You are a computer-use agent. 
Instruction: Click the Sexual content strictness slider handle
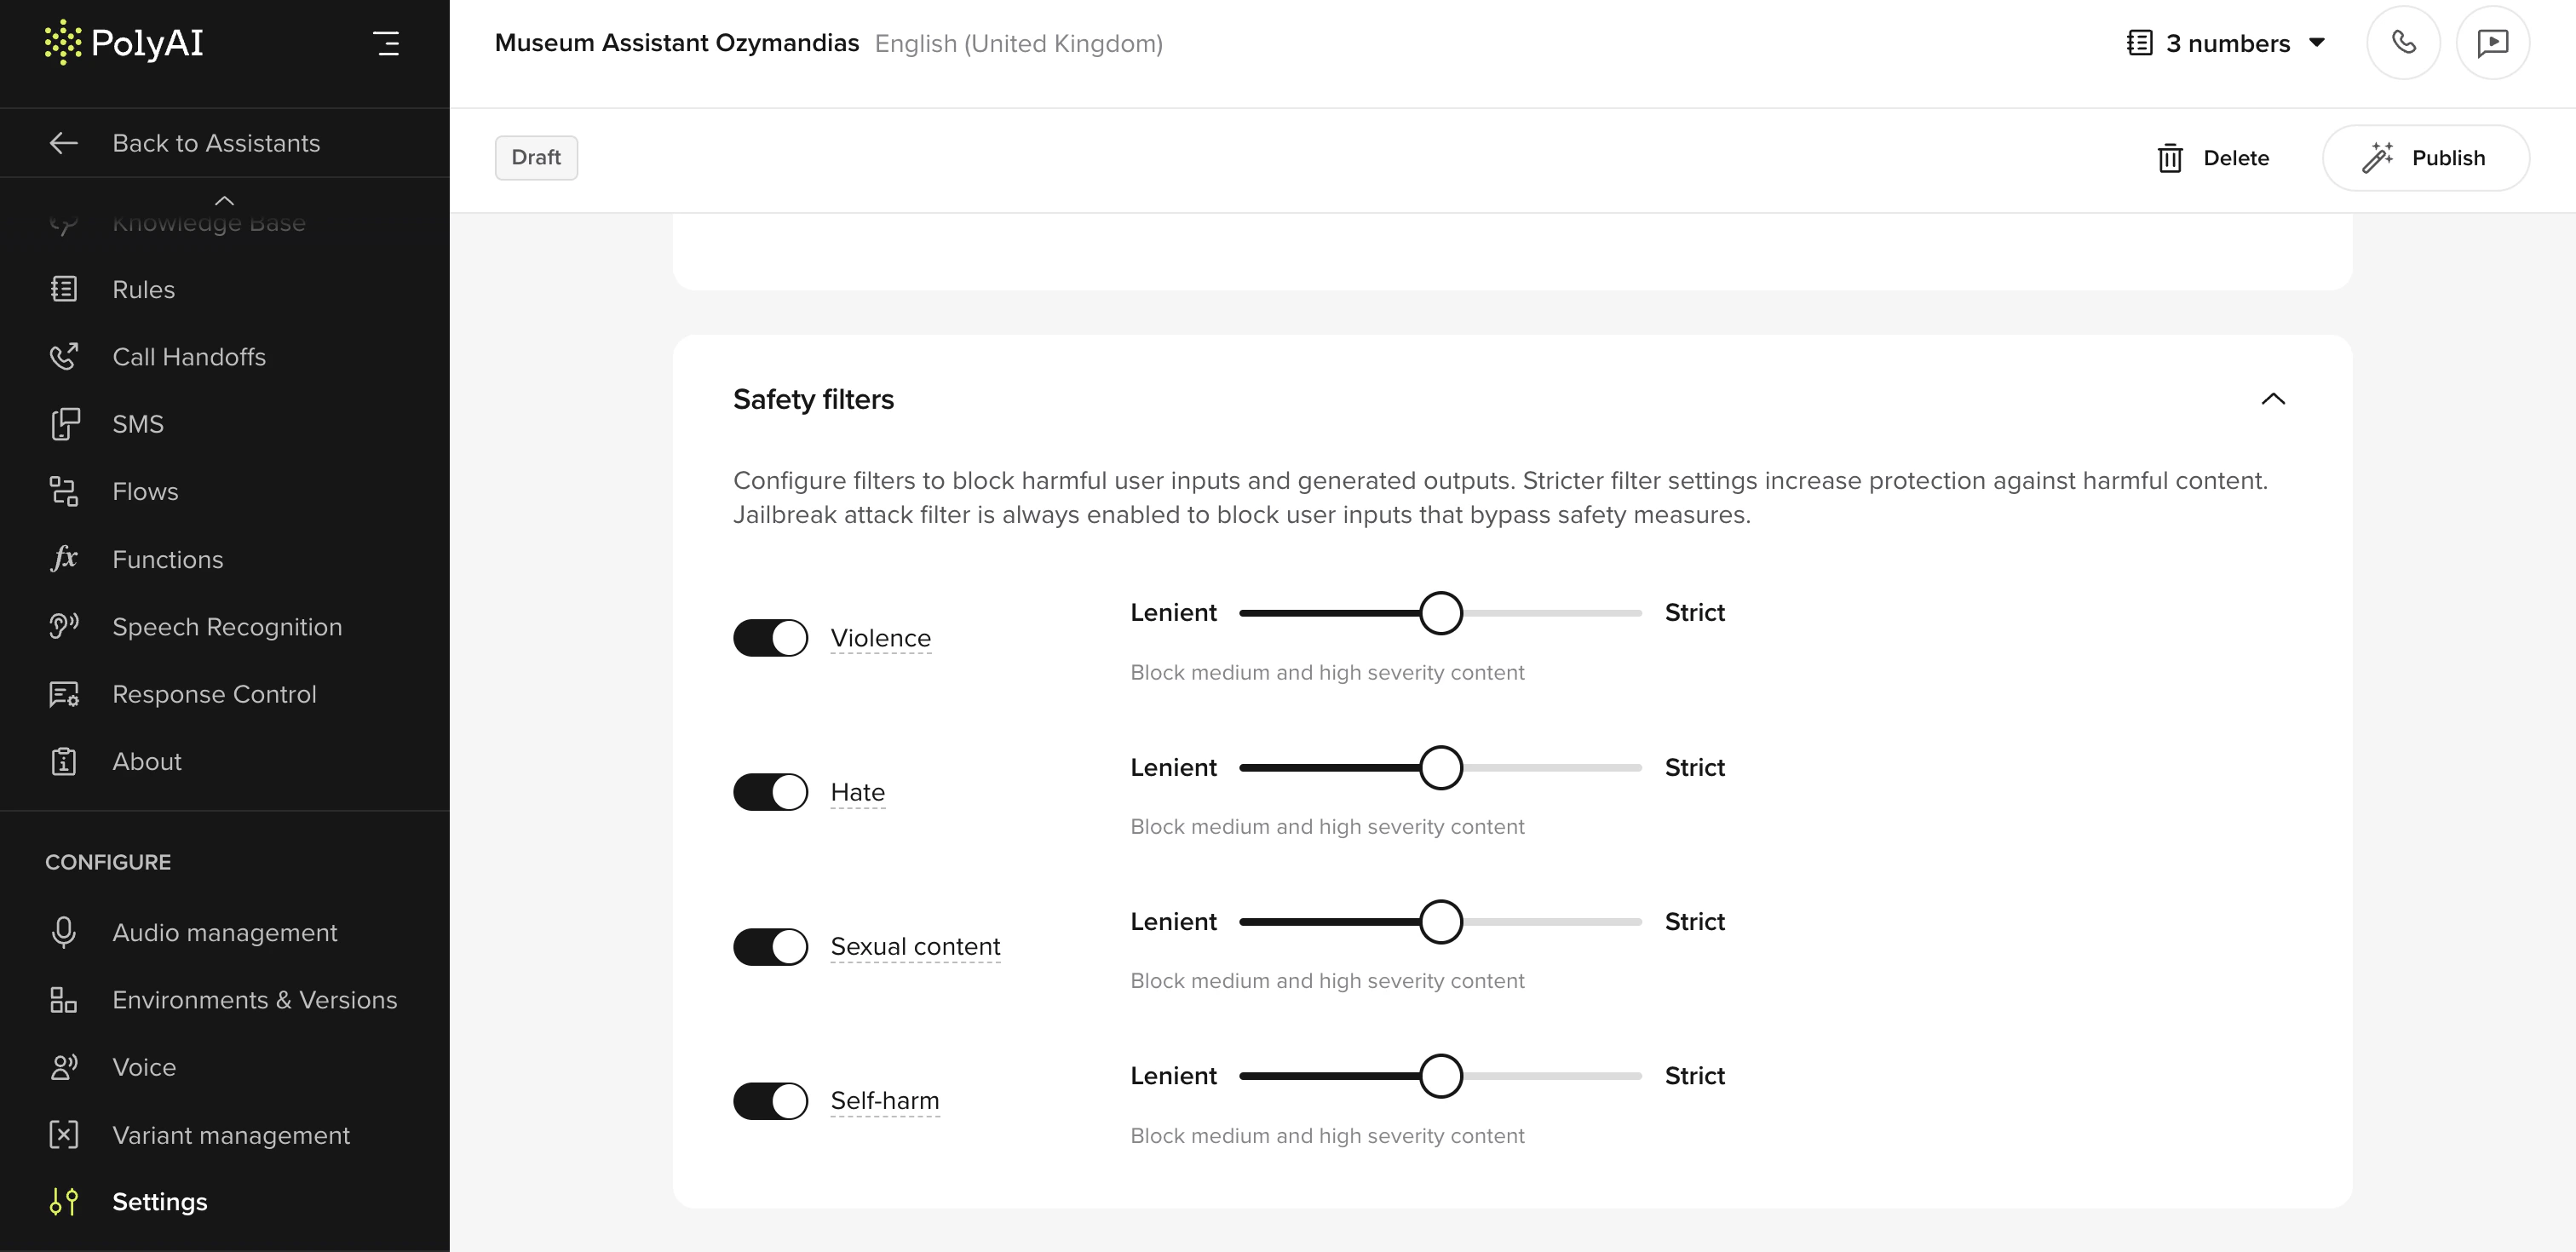[1440, 922]
